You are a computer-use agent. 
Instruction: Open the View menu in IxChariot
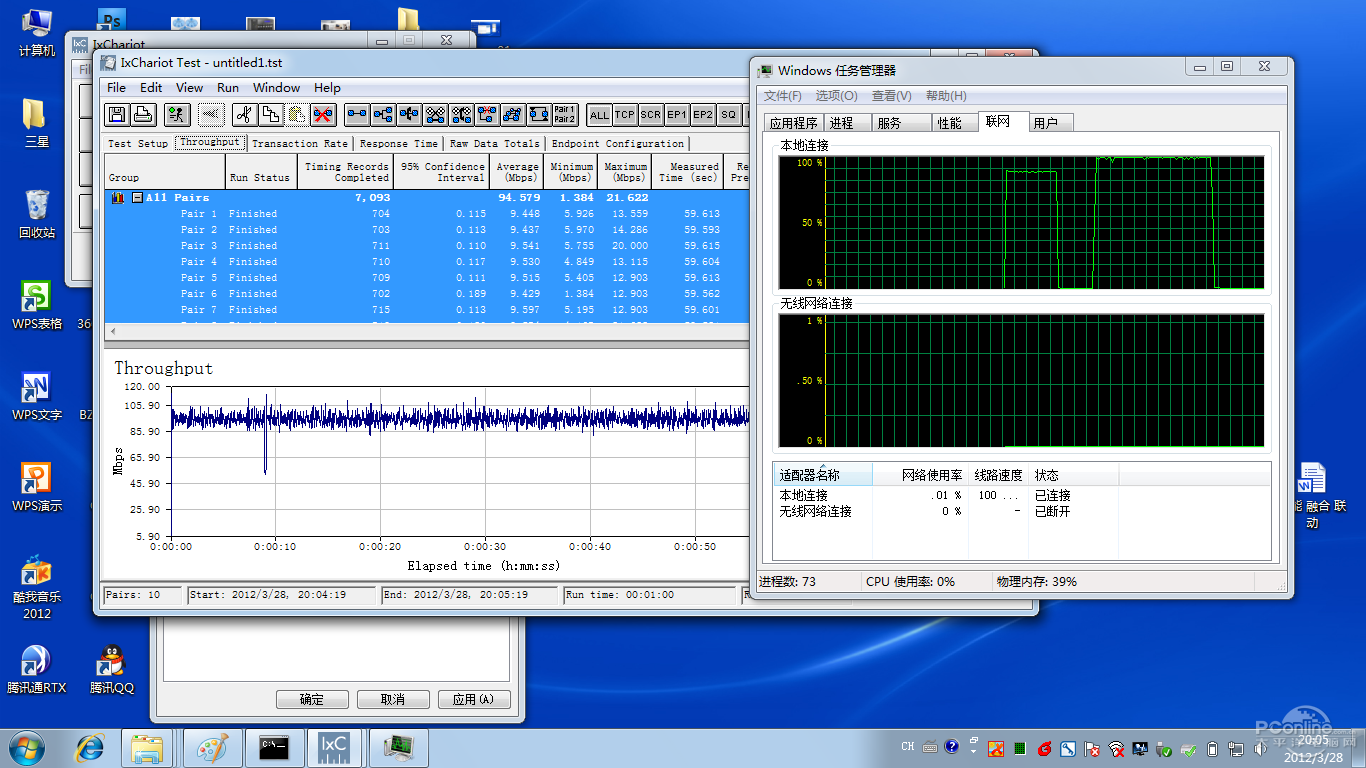(190, 87)
